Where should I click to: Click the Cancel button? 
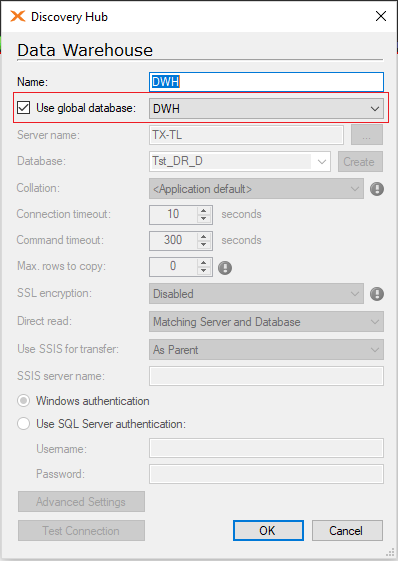tap(347, 530)
